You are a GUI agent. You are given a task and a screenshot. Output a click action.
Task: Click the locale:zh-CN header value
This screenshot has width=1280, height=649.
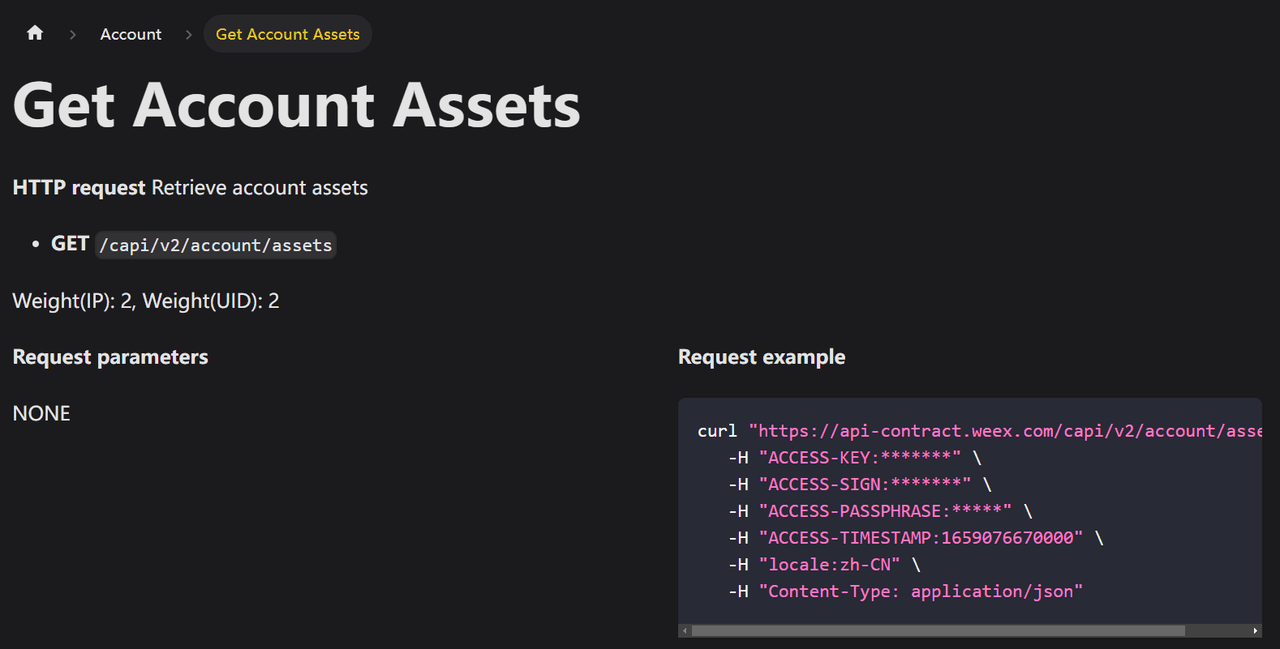(830, 564)
